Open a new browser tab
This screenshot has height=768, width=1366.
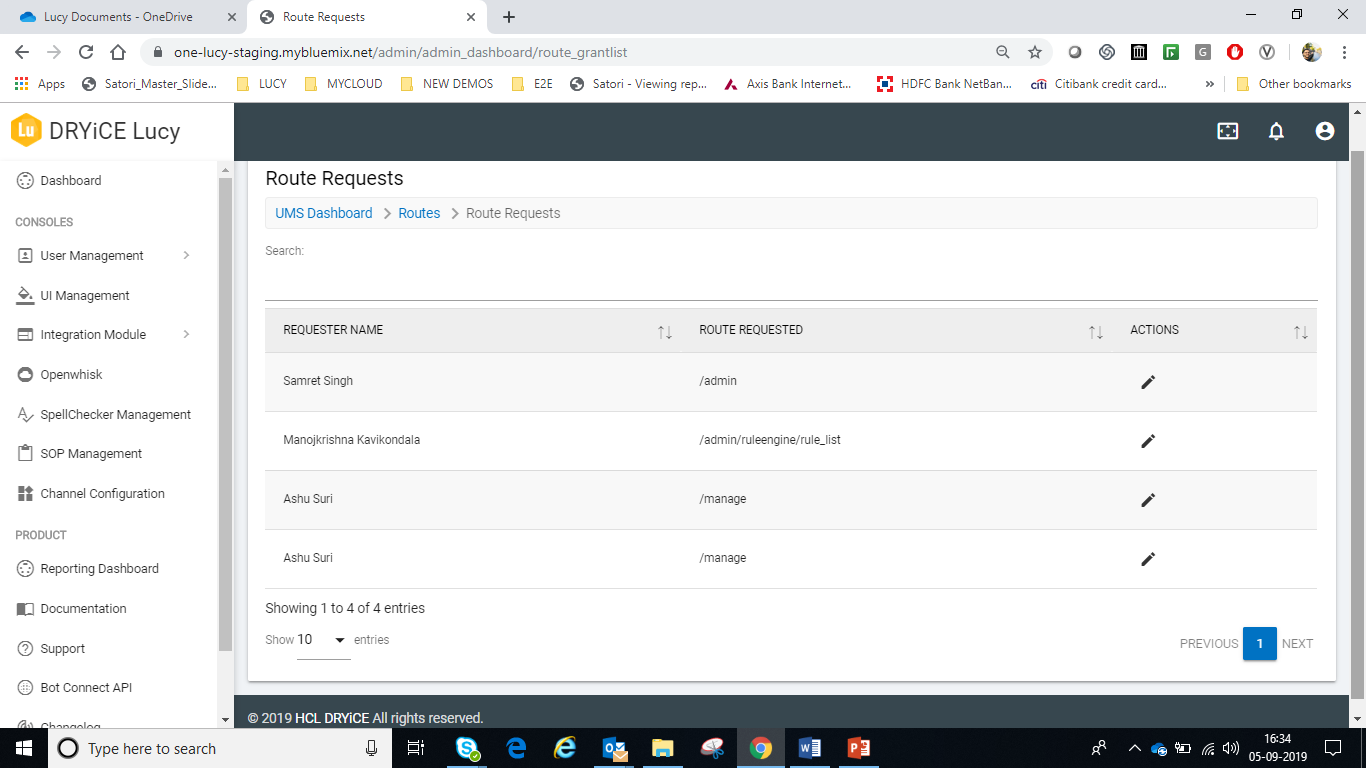tap(509, 17)
